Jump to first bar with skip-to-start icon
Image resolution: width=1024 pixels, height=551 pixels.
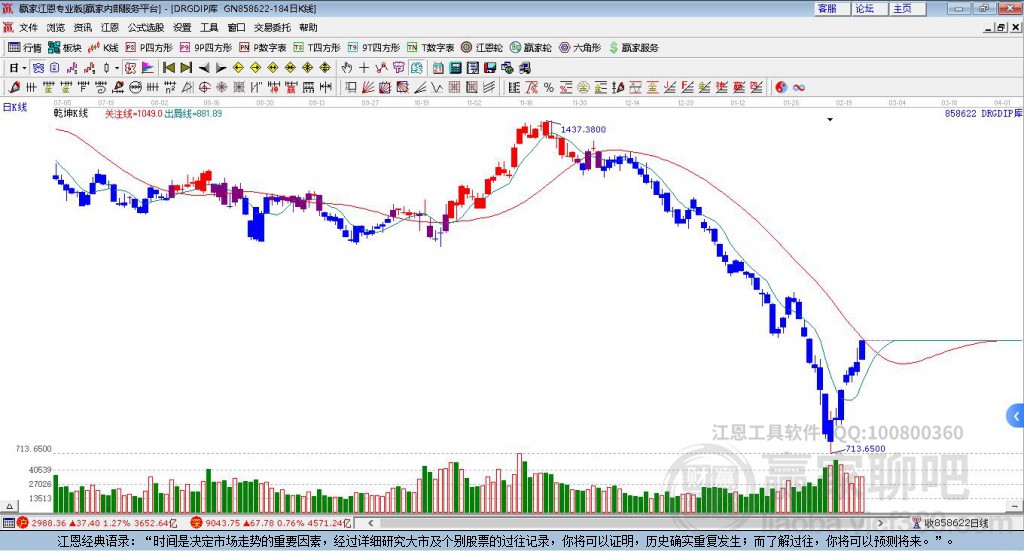click(x=168, y=68)
